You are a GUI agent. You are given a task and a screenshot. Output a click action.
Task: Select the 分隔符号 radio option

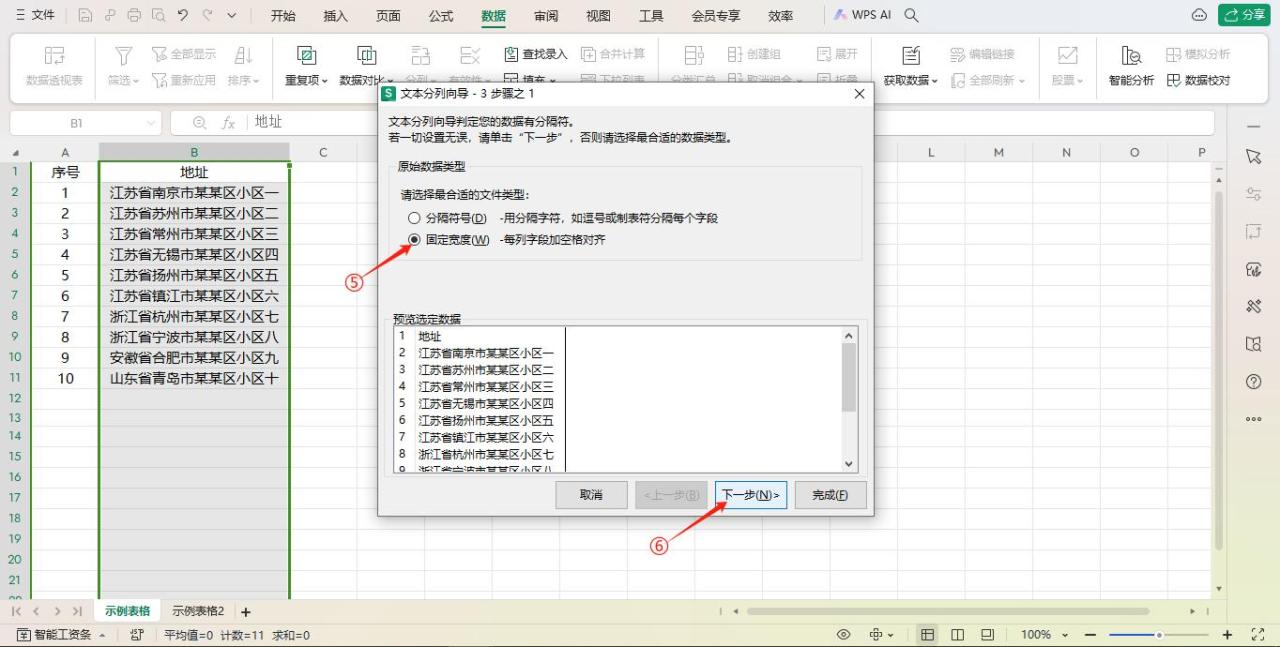414,218
